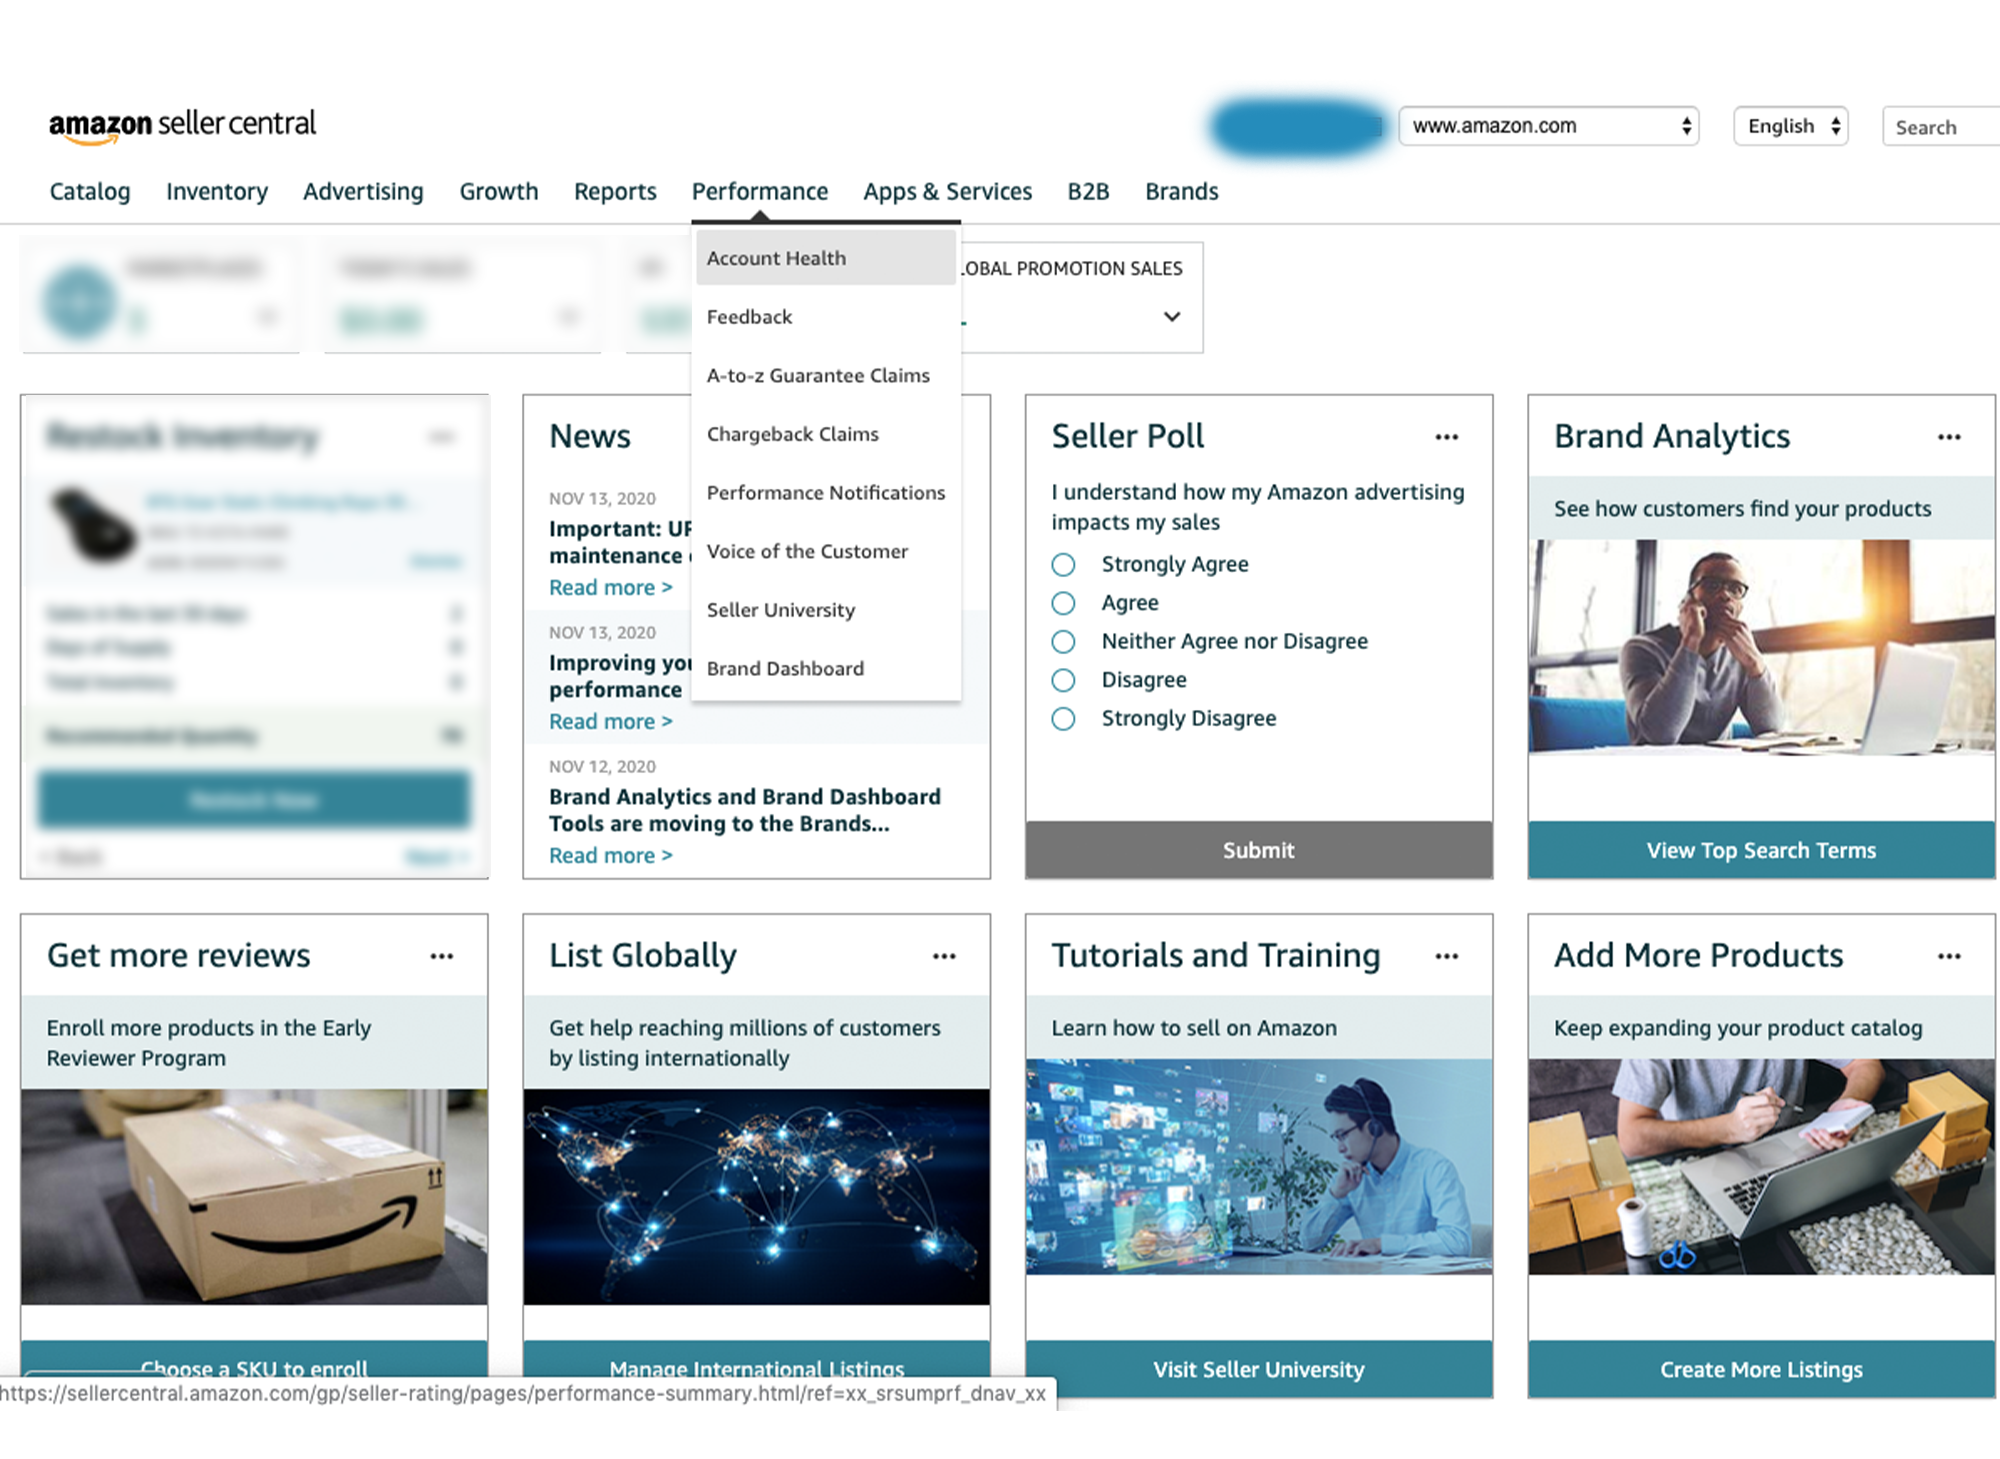Open List Globally card three-dot menu
The image size is (2000, 1459).
coord(944,956)
